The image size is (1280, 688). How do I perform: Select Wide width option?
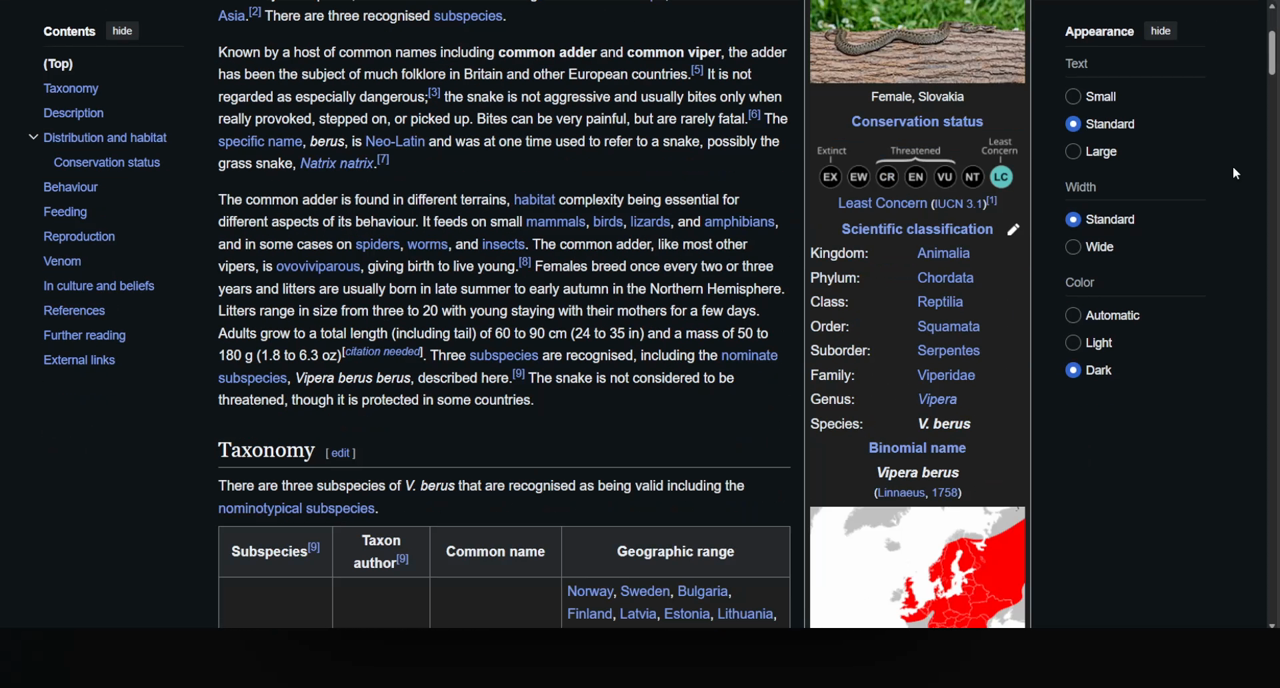click(1073, 247)
